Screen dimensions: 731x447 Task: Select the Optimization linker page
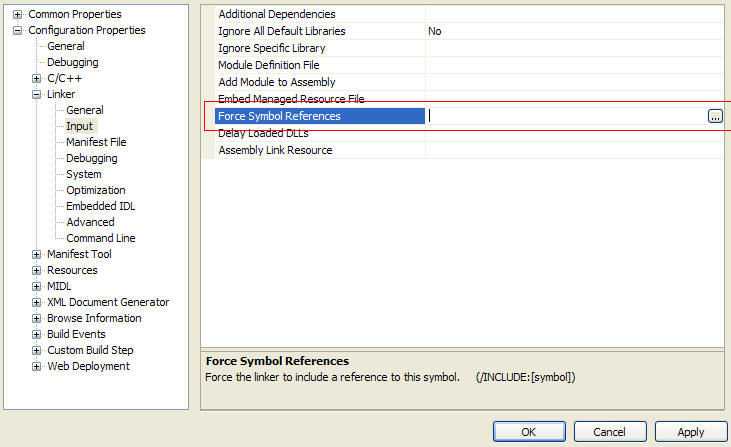coord(96,190)
